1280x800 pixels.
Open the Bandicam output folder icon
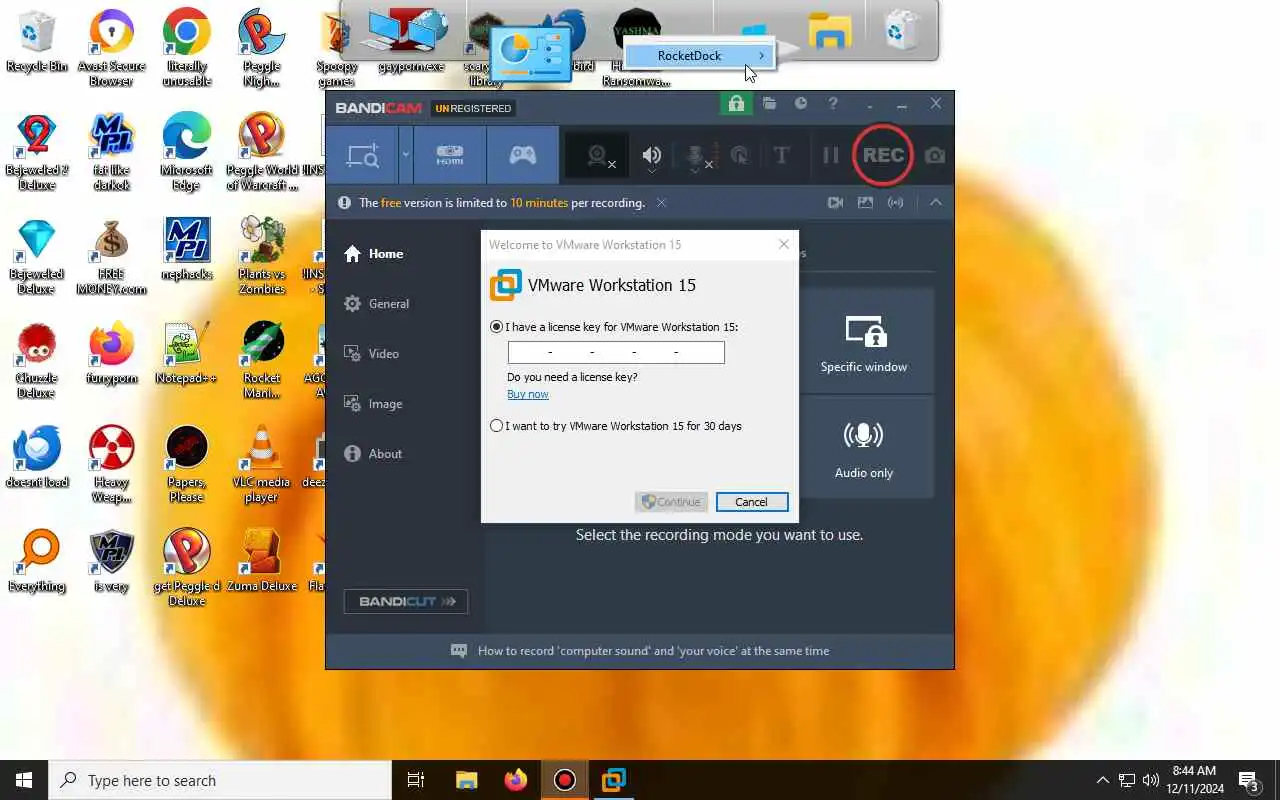[769, 104]
